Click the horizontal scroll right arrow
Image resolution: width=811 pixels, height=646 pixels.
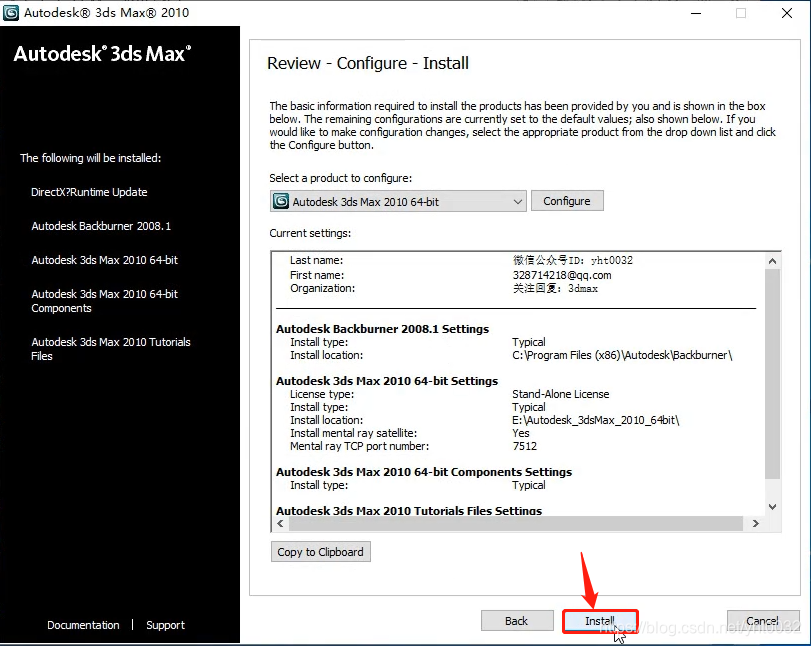[756, 523]
